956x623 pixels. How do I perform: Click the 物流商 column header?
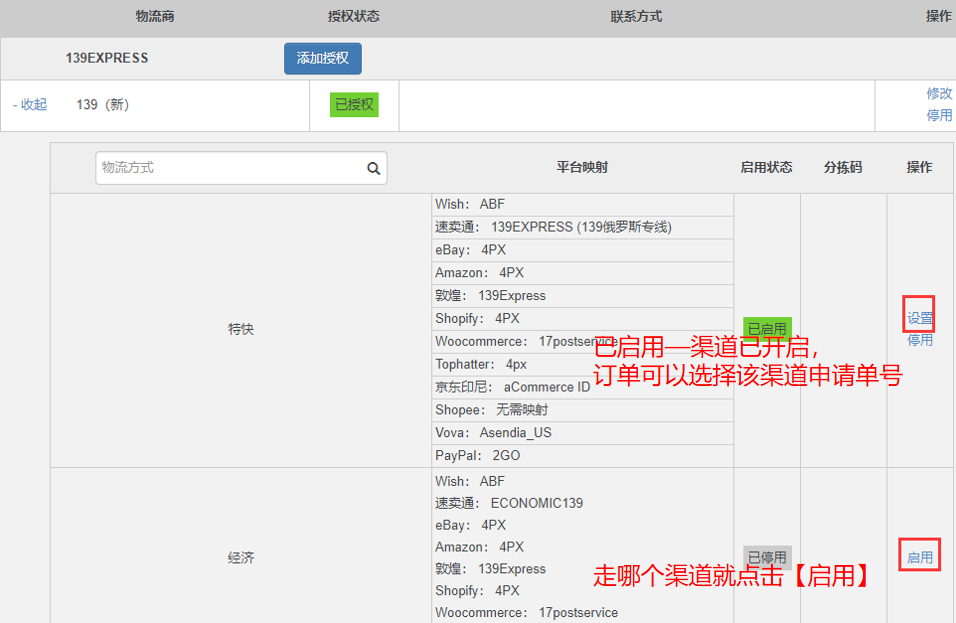tap(155, 16)
